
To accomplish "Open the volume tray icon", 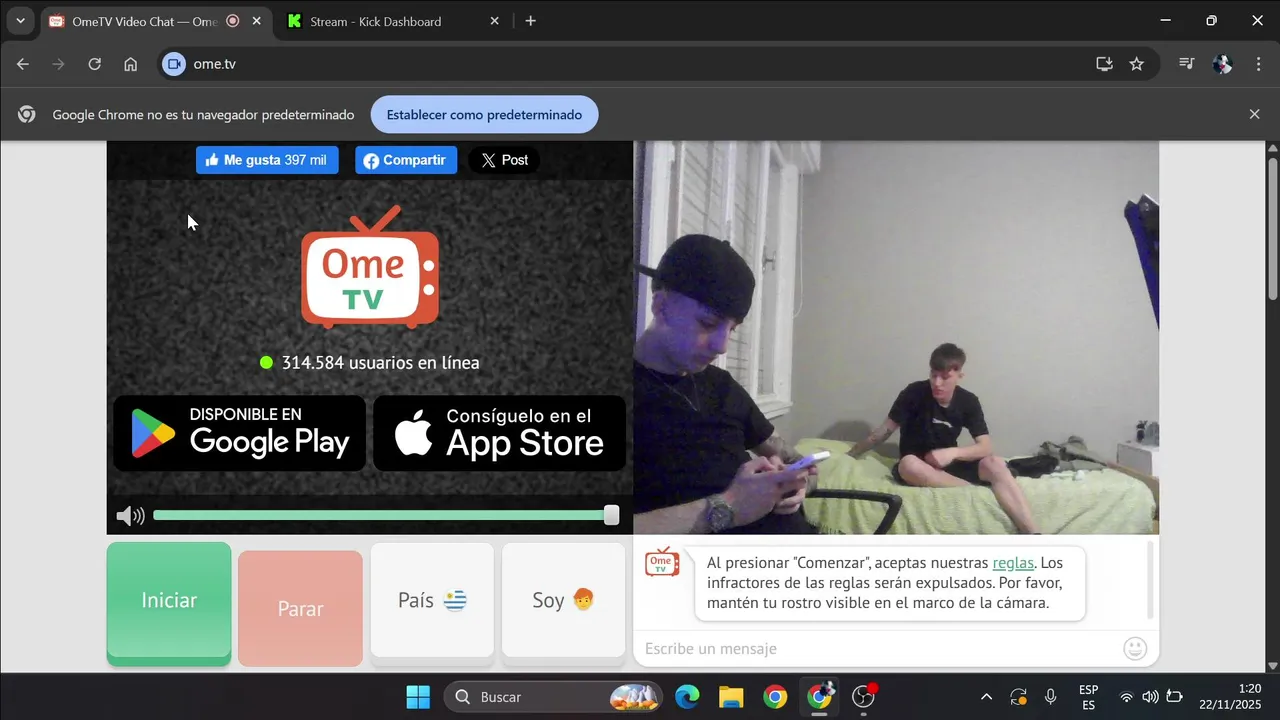I will coord(1150,697).
